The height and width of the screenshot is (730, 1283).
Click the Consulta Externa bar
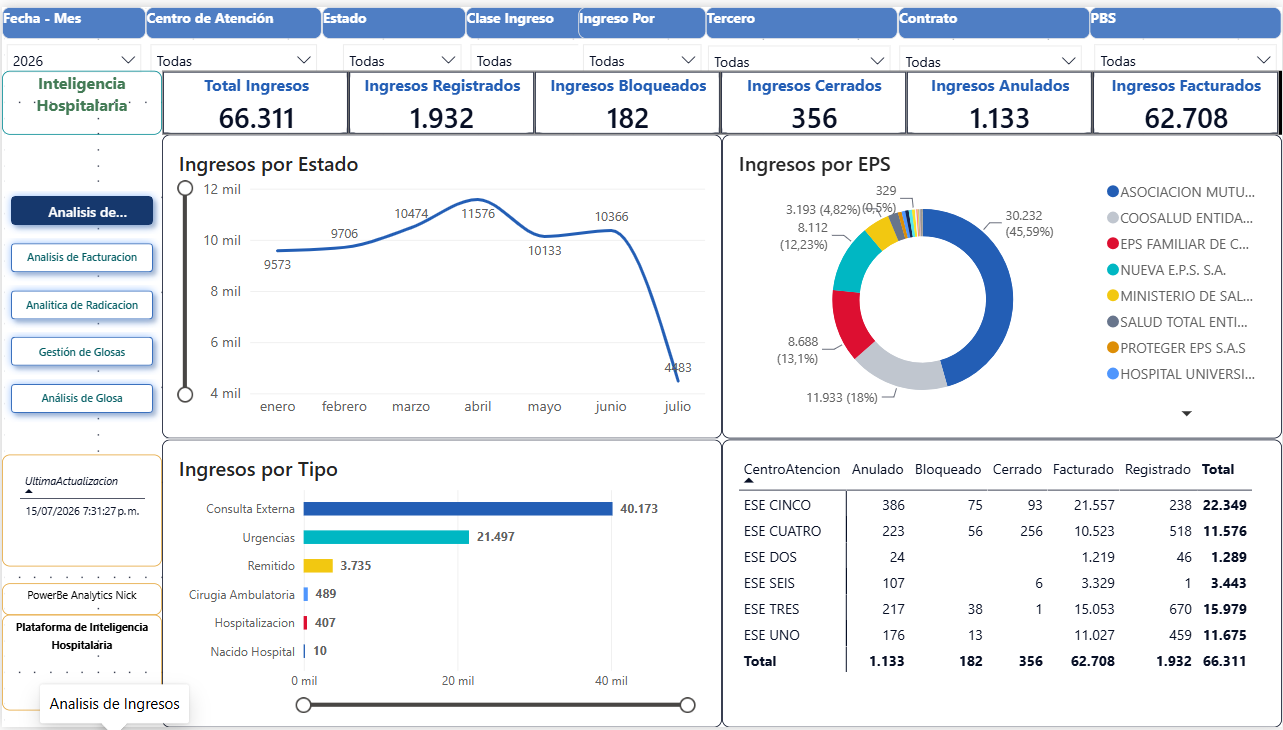tap(458, 509)
